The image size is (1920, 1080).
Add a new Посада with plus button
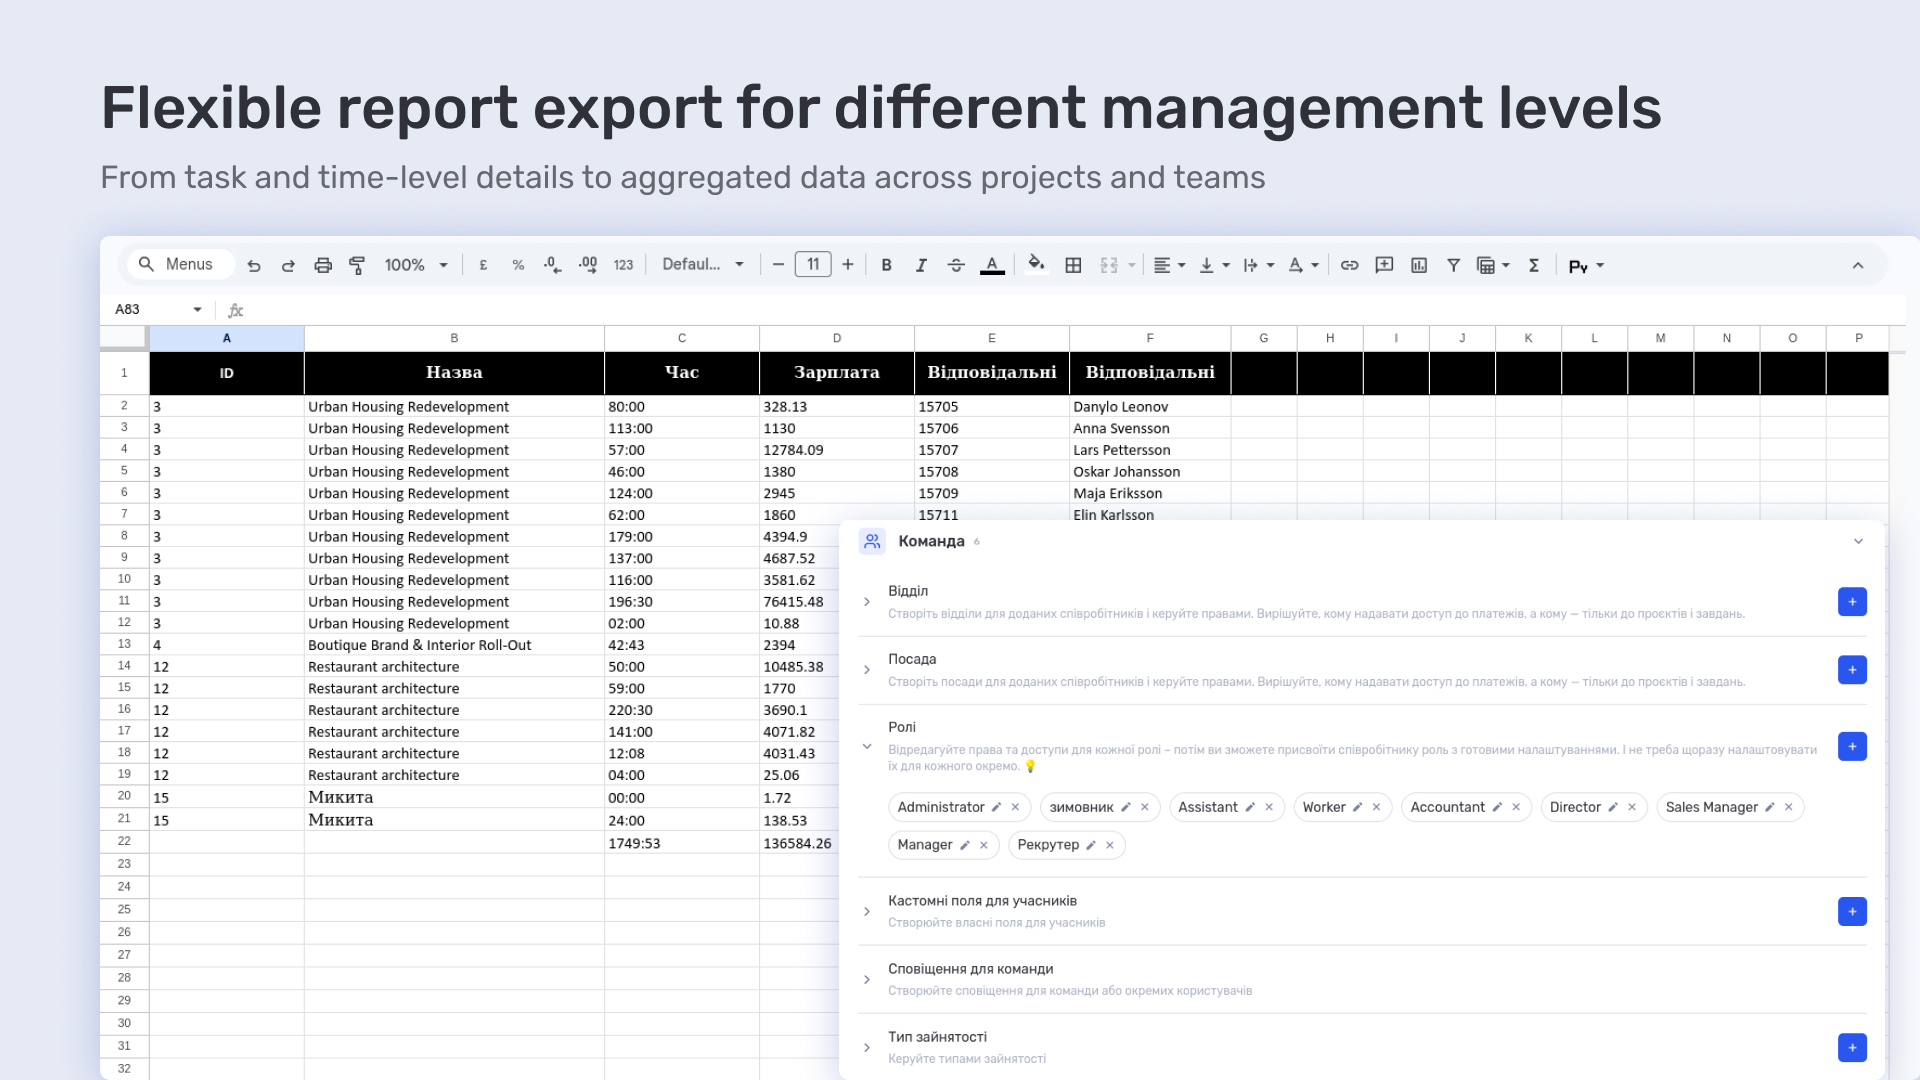(1852, 669)
